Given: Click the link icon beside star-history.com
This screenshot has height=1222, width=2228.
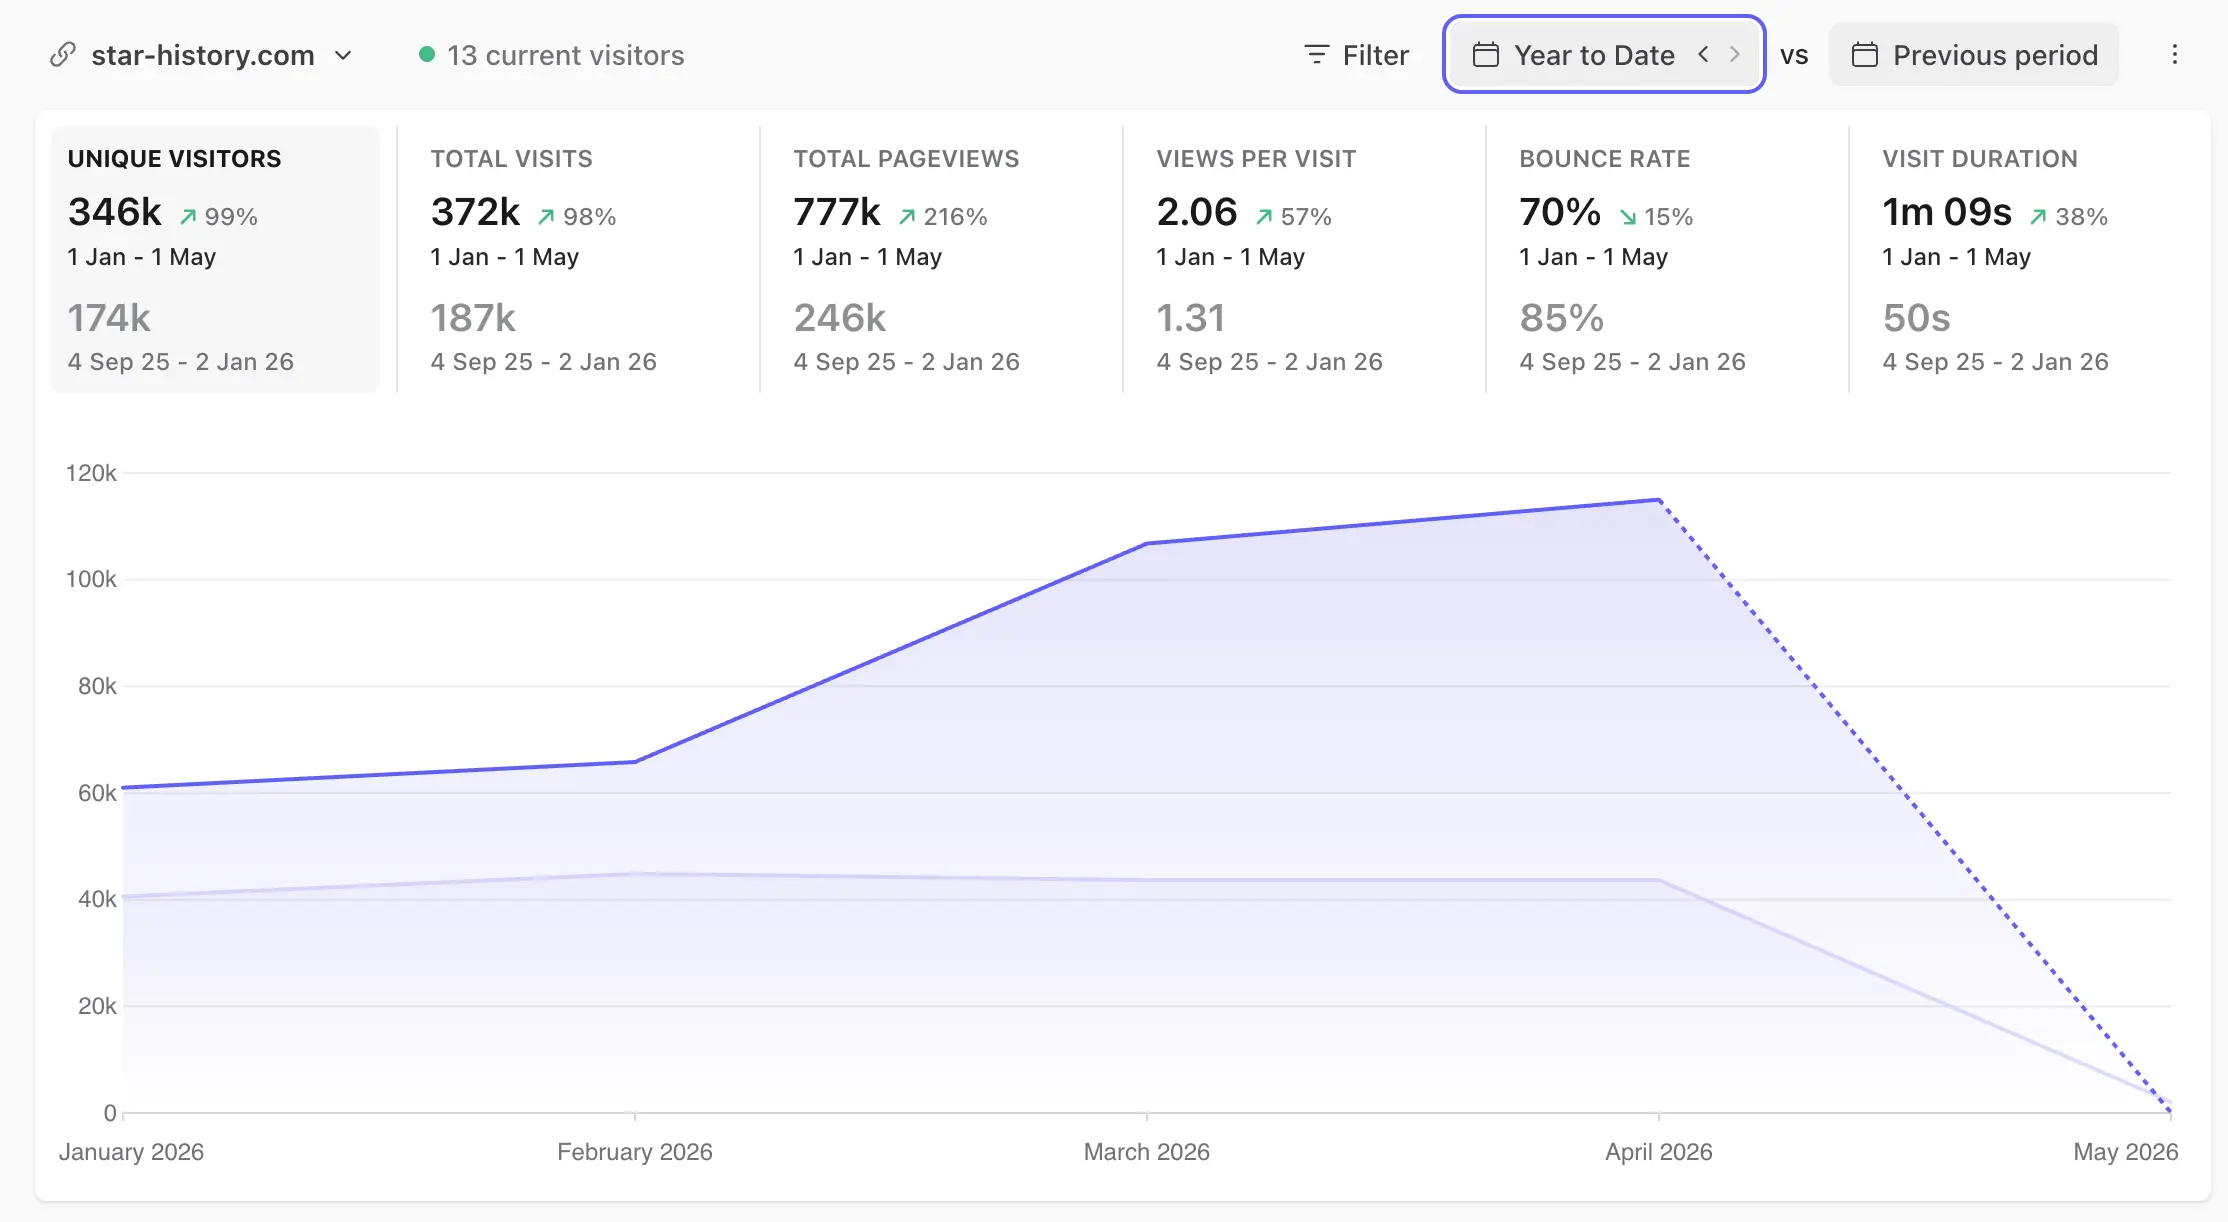Looking at the screenshot, I should 63,55.
